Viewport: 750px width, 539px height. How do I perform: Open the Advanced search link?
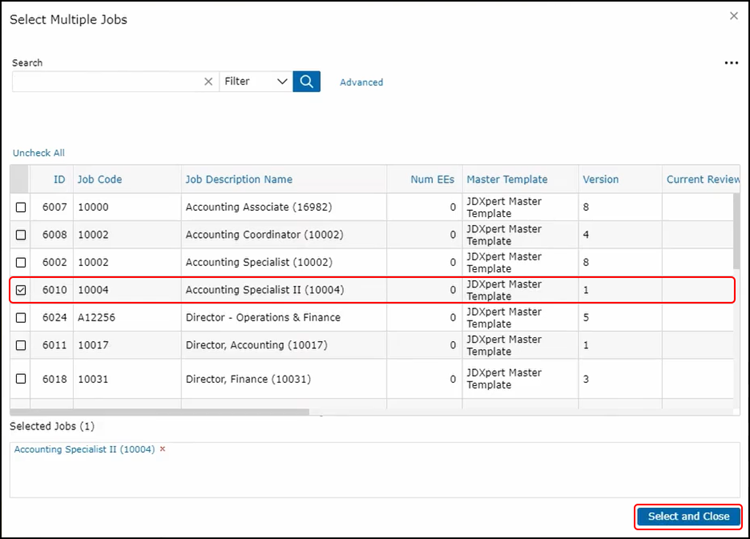point(361,82)
